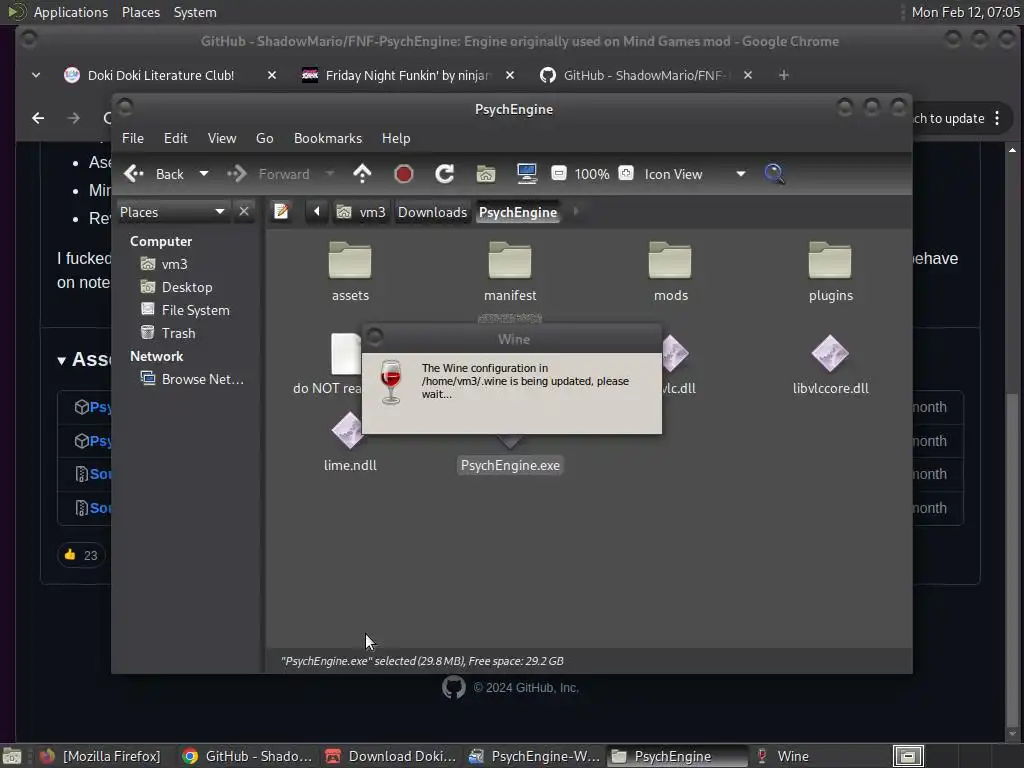Image resolution: width=1024 pixels, height=768 pixels.
Task: Select Browse Network in sidebar
Action: pos(202,379)
